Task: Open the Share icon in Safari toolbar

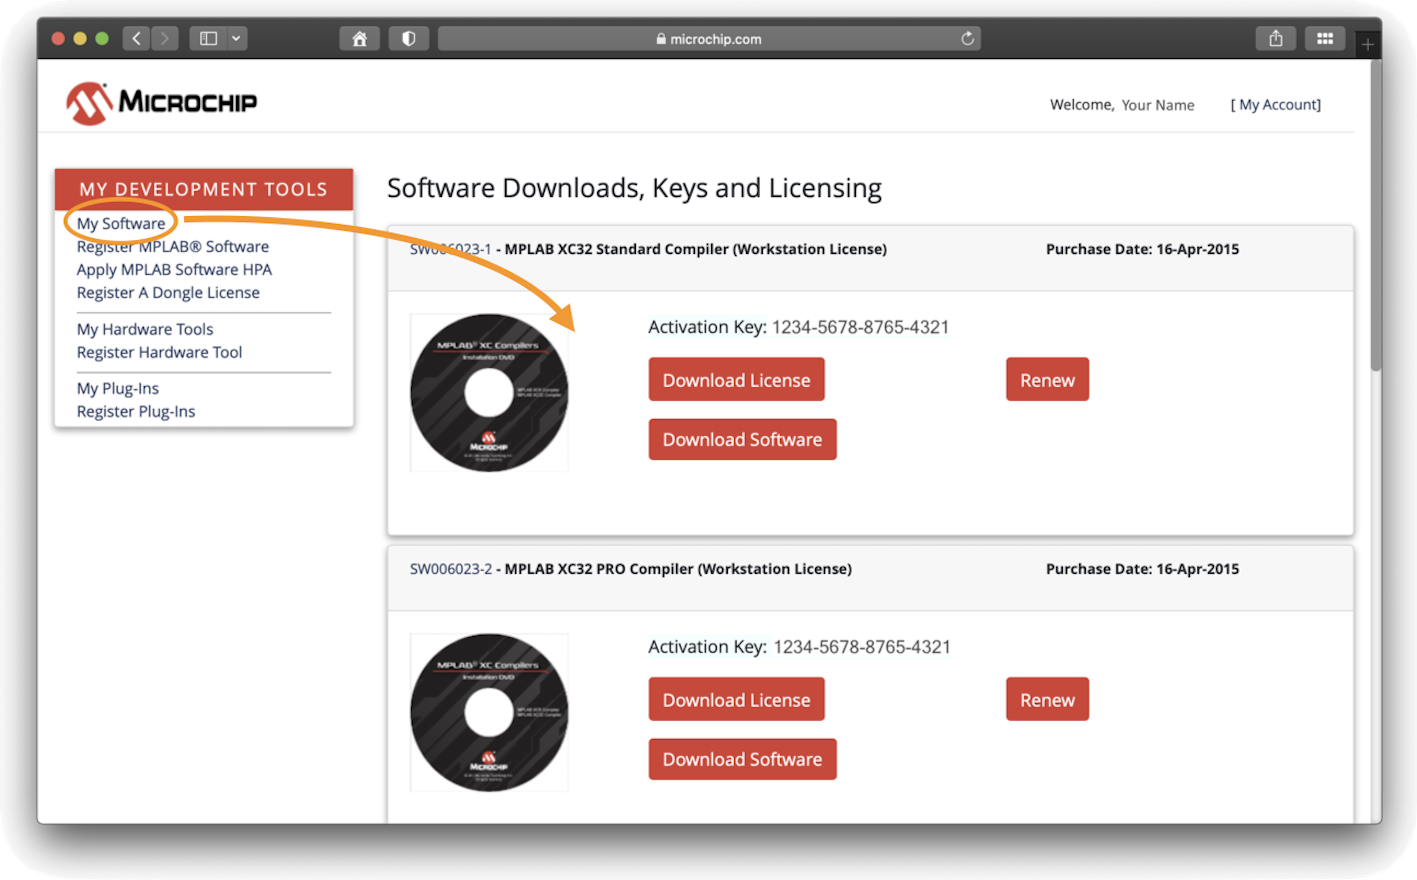Action: pyautogui.click(x=1275, y=39)
